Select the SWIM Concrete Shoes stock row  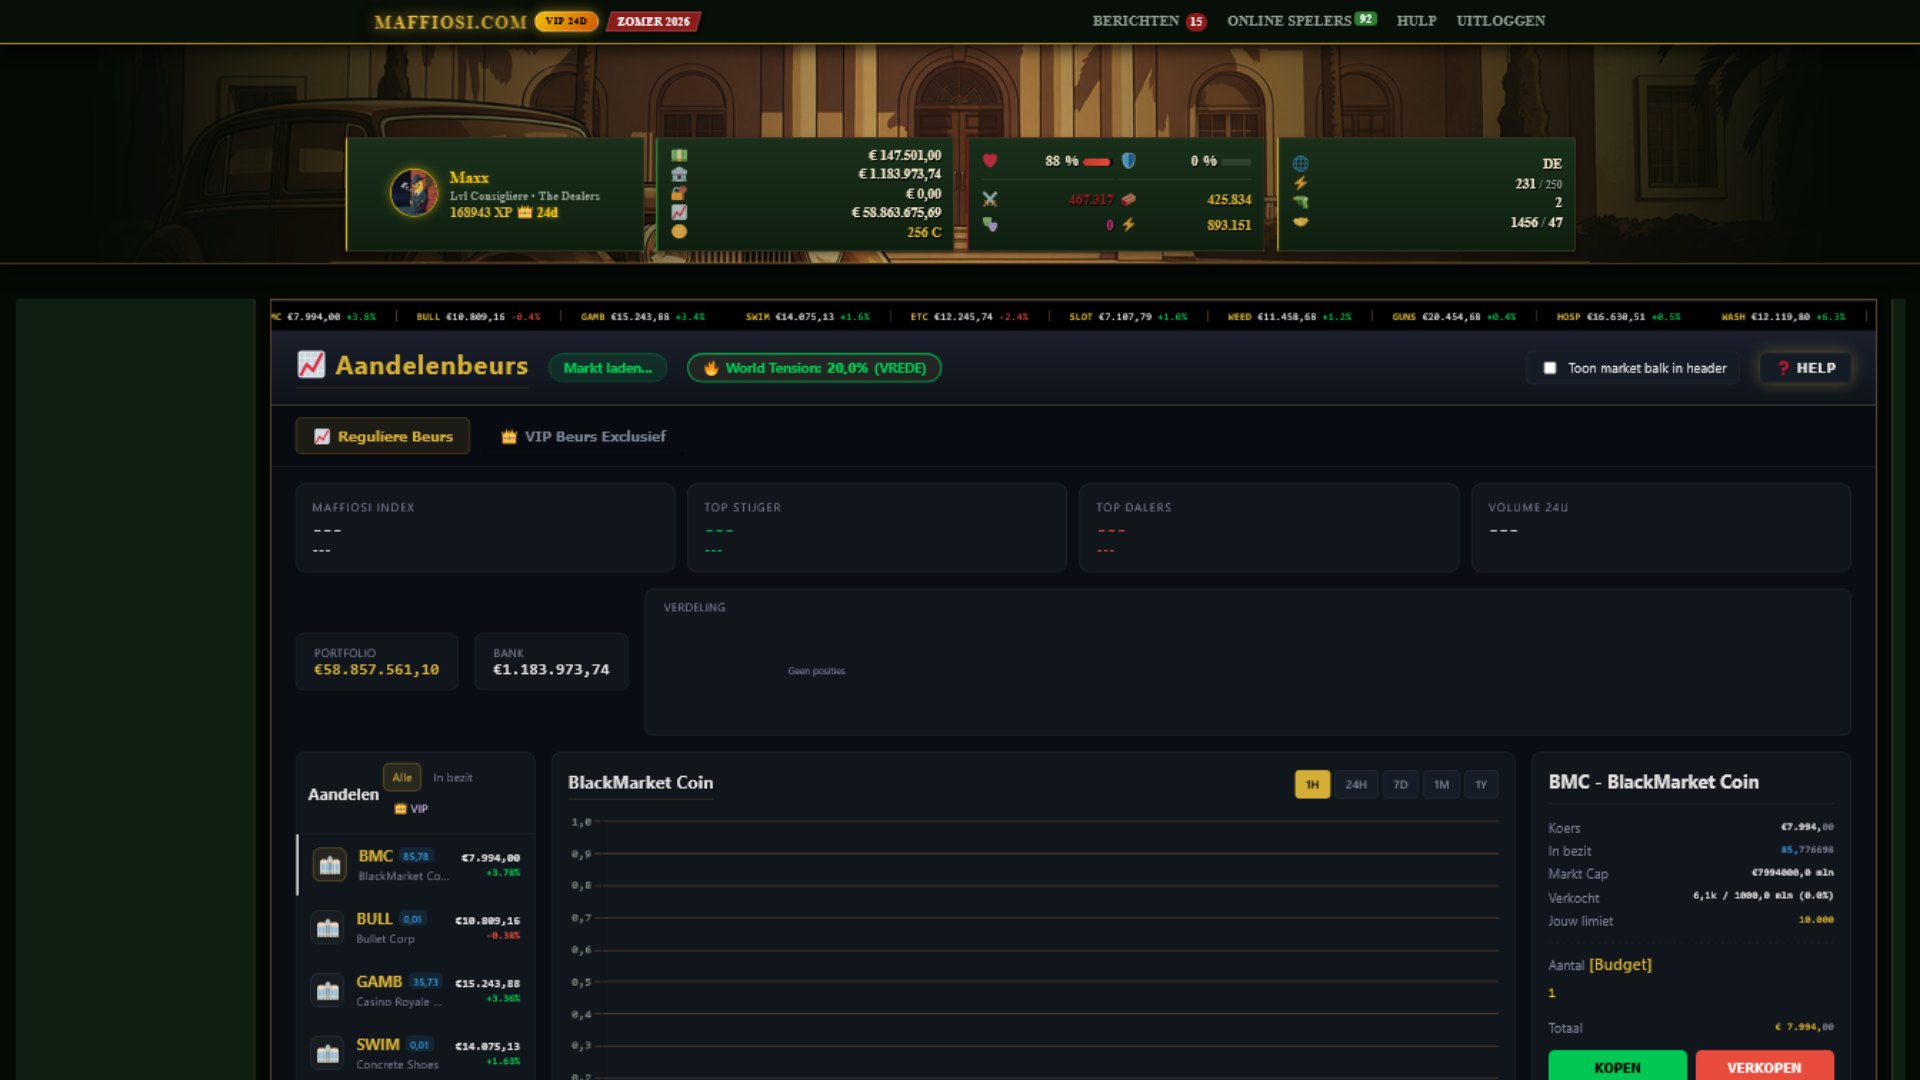pos(416,1054)
